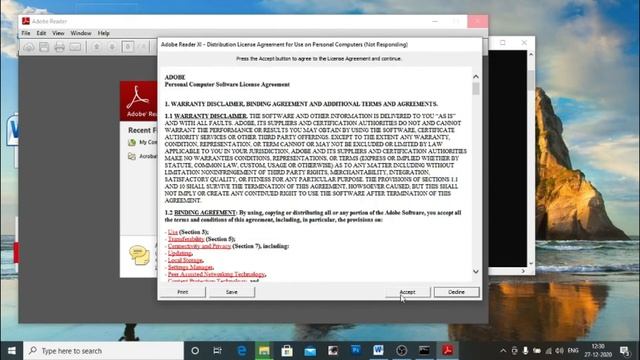This screenshot has width=640, height=360.
Task: Click the Adobe Reader logo in title bar
Action: pos(26,21)
